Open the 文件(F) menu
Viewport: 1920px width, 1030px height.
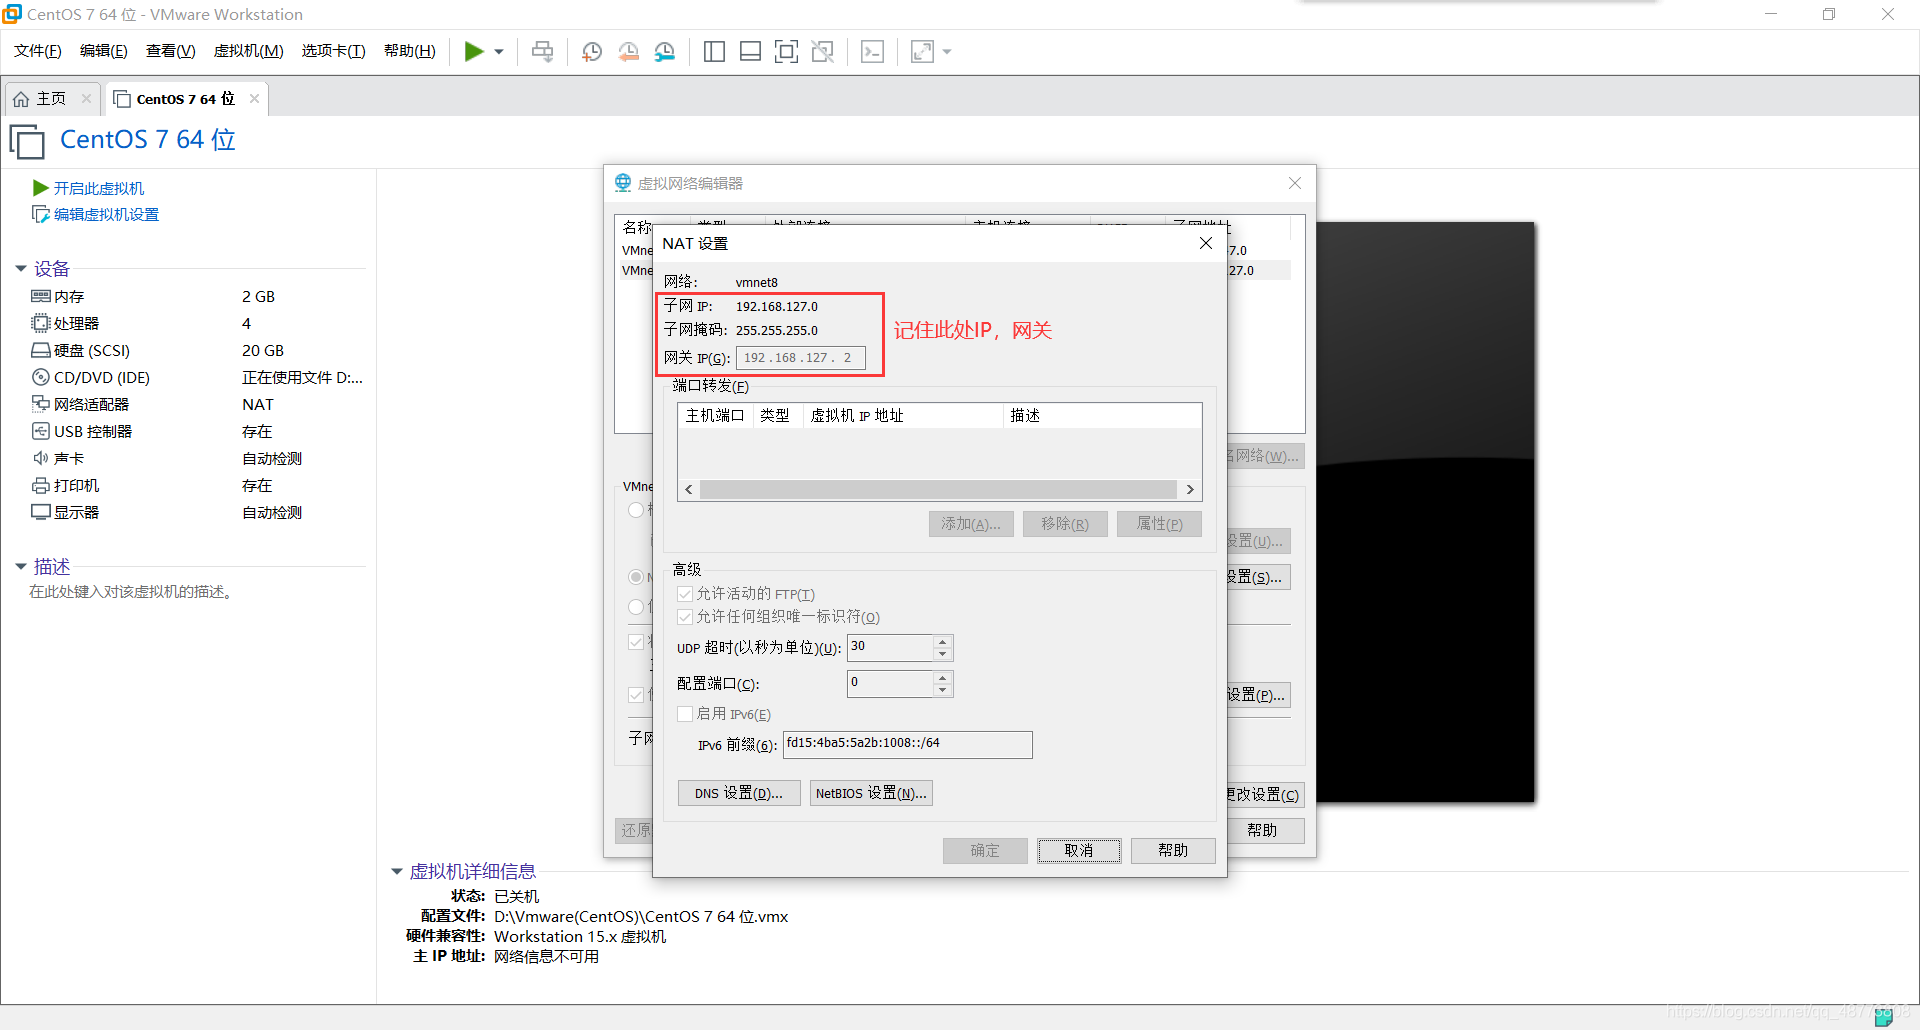pyautogui.click(x=38, y=51)
